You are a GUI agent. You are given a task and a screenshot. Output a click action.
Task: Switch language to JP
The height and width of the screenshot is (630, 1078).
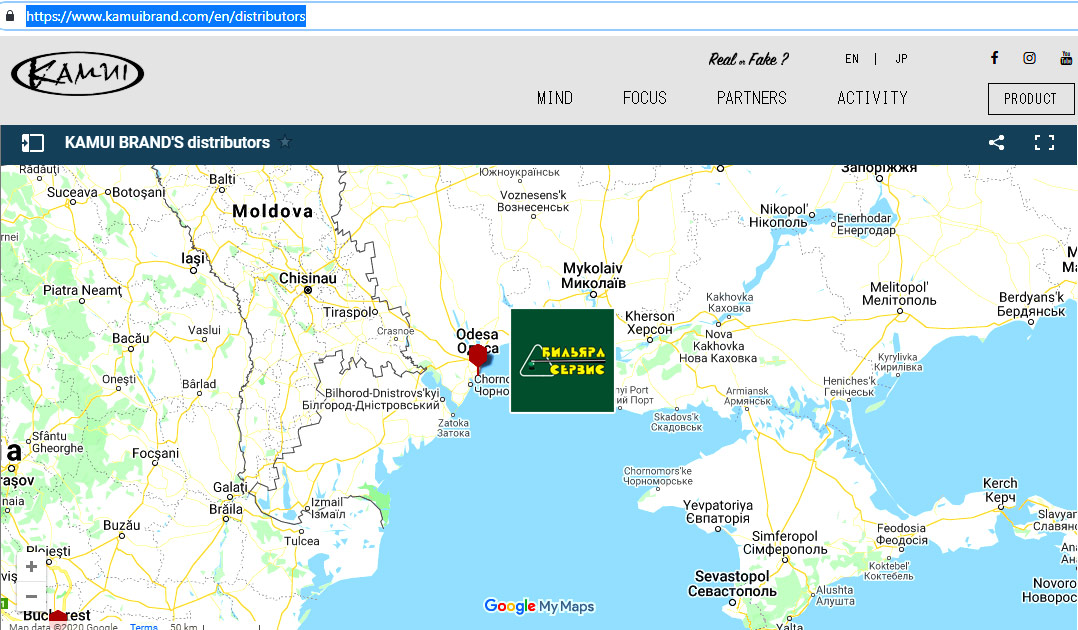coord(901,59)
